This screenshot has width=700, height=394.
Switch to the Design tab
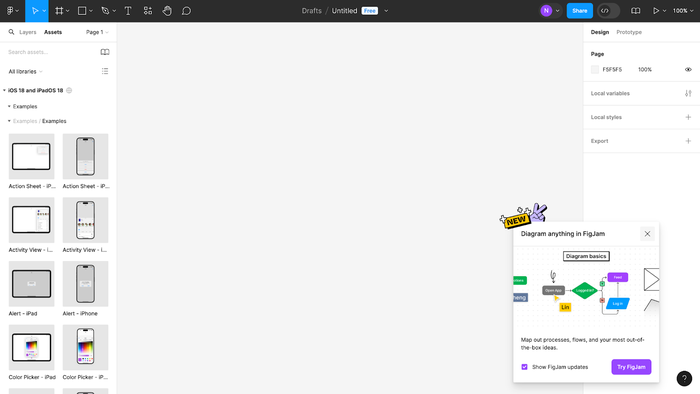pos(600,32)
